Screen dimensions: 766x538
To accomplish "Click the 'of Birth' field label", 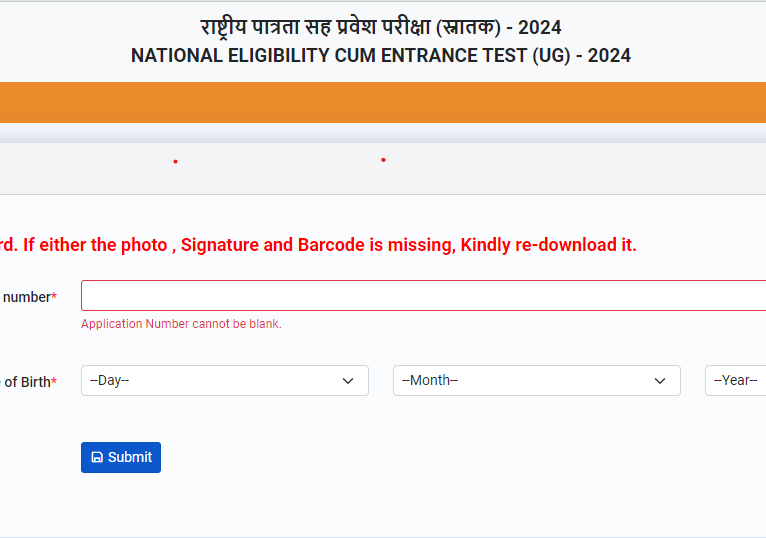I will click(x=26, y=382).
